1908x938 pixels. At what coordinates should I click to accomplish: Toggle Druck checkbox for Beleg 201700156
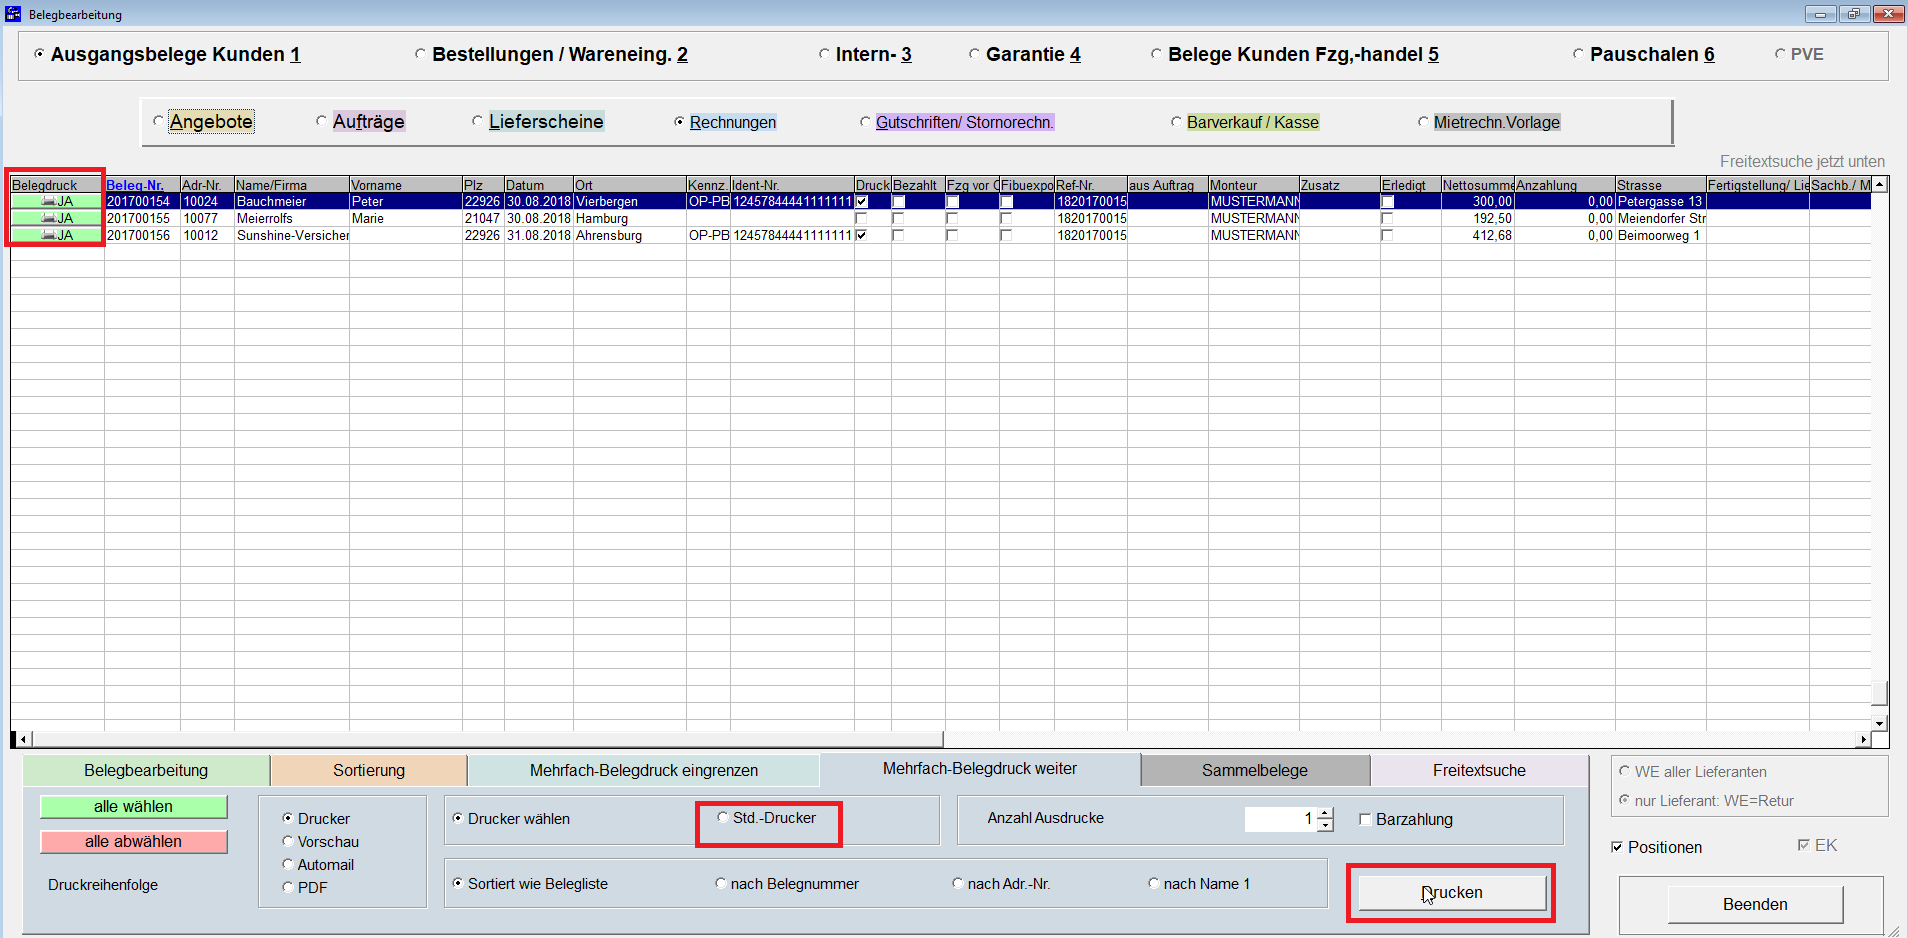pos(861,235)
